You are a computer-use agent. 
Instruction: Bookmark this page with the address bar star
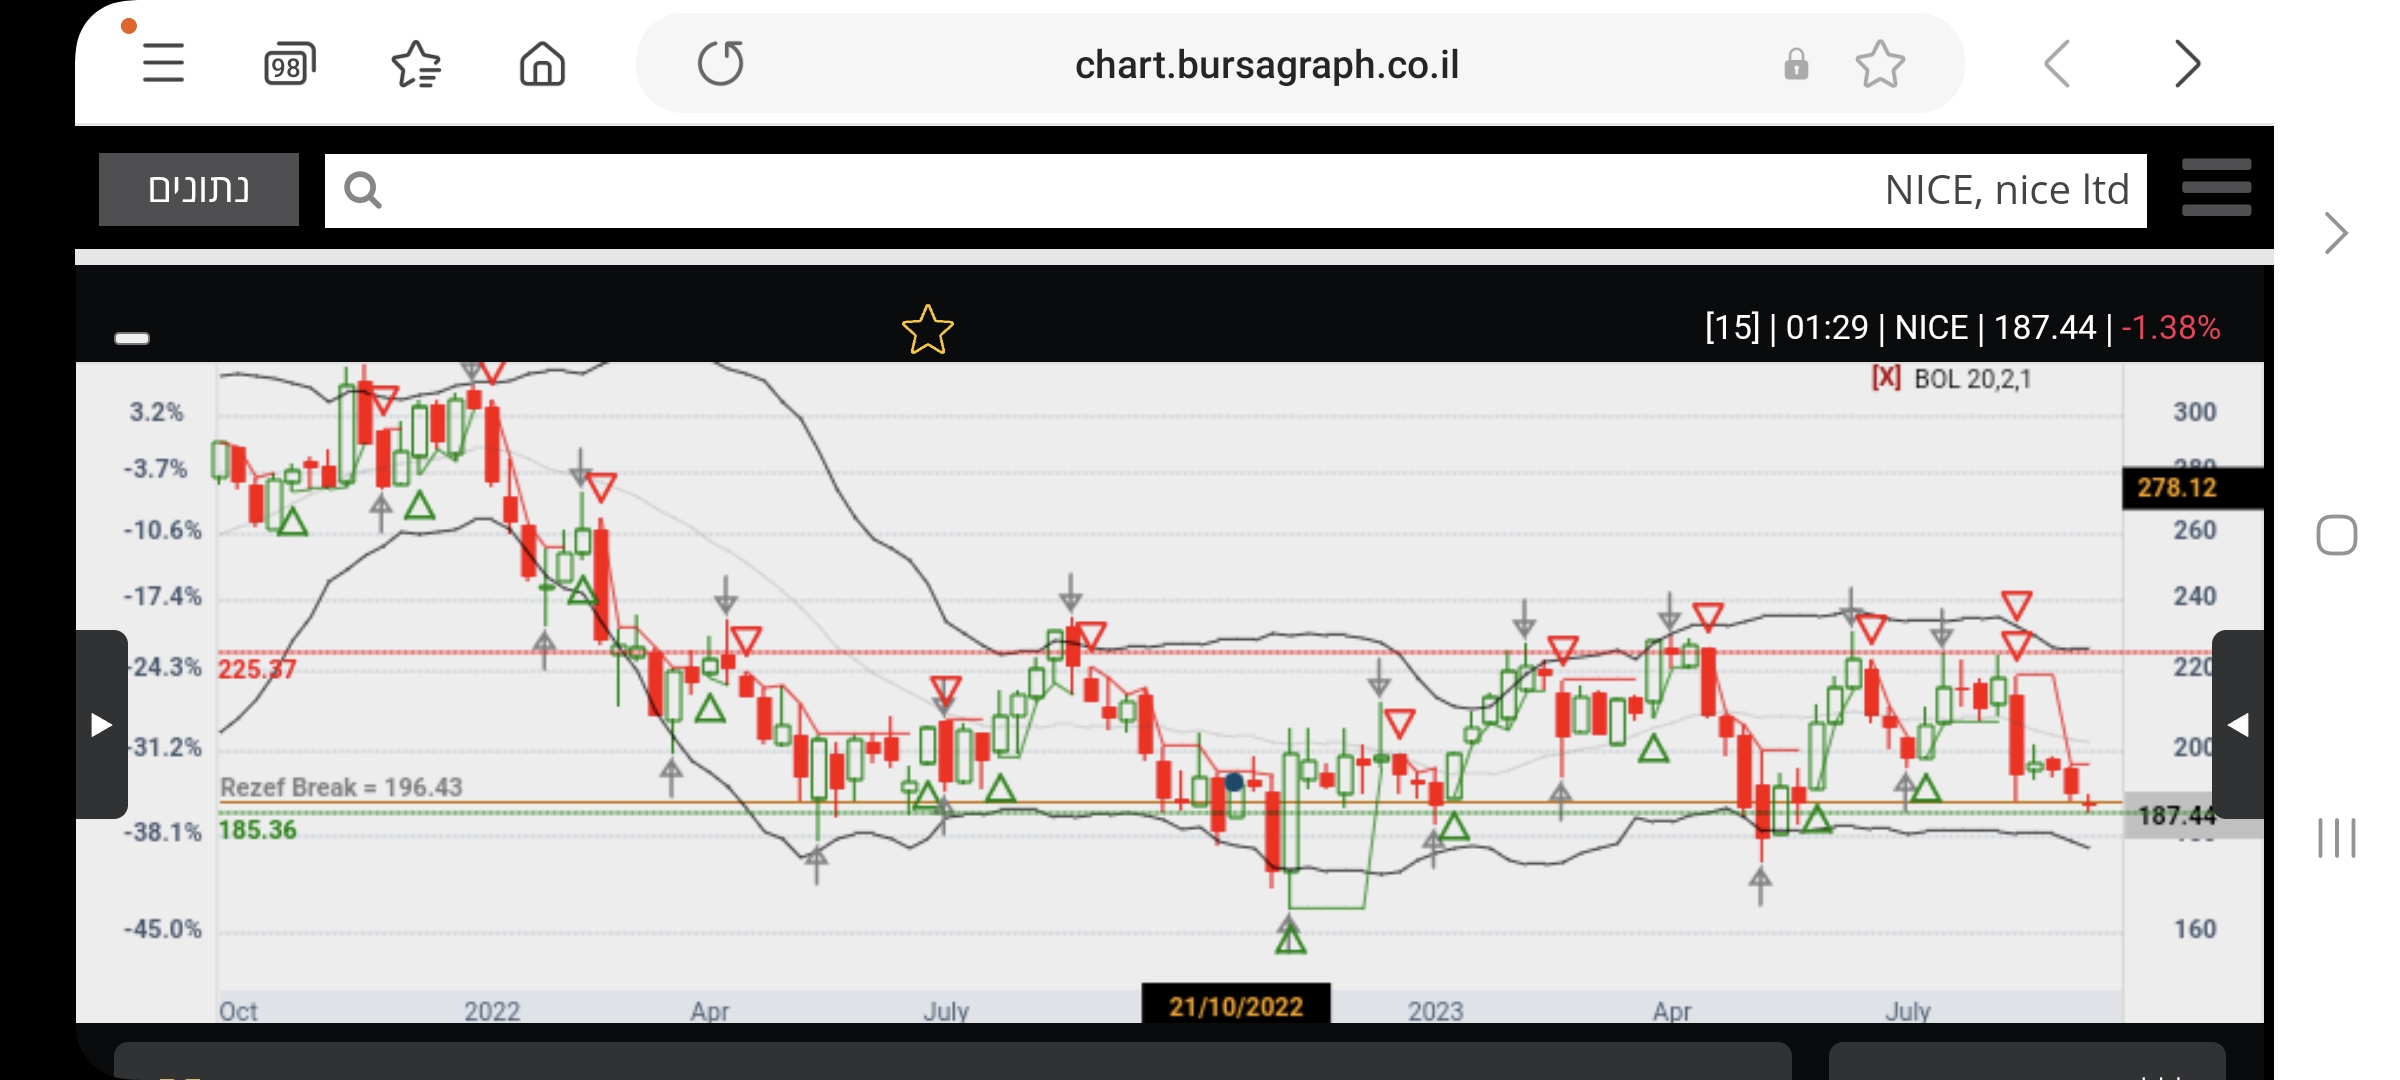point(1880,65)
